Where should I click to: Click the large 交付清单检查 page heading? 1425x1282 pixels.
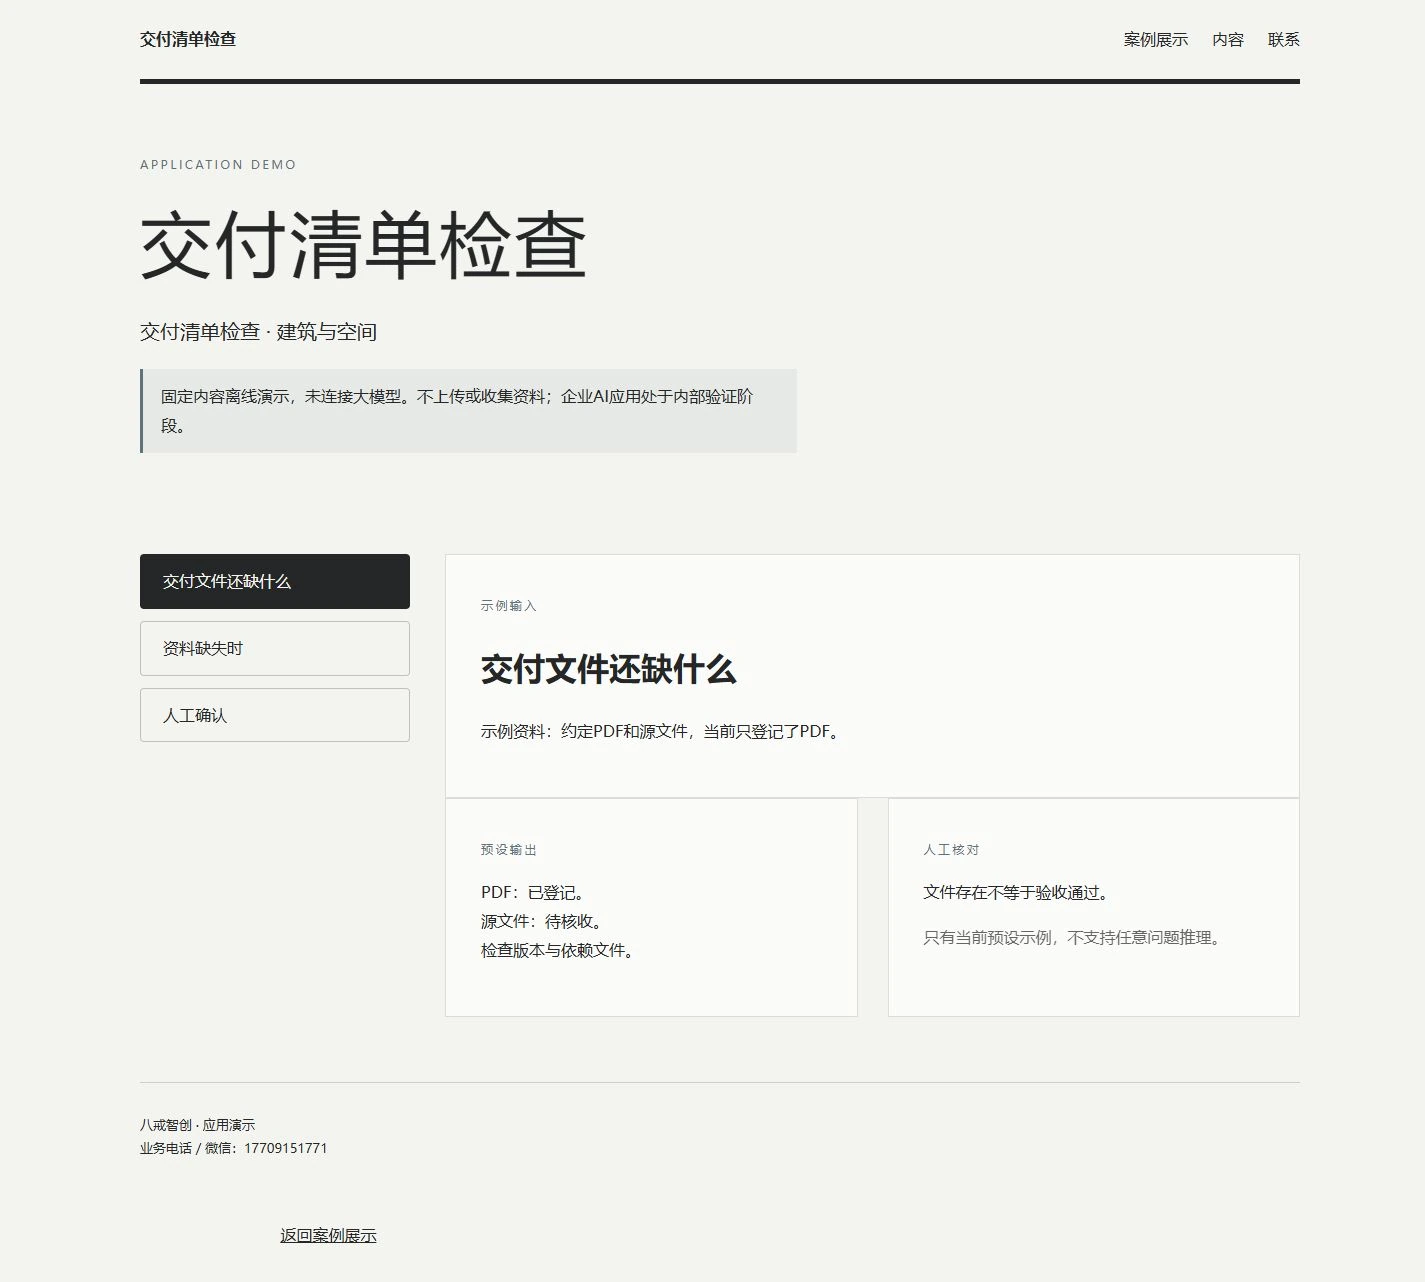[x=363, y=245]
